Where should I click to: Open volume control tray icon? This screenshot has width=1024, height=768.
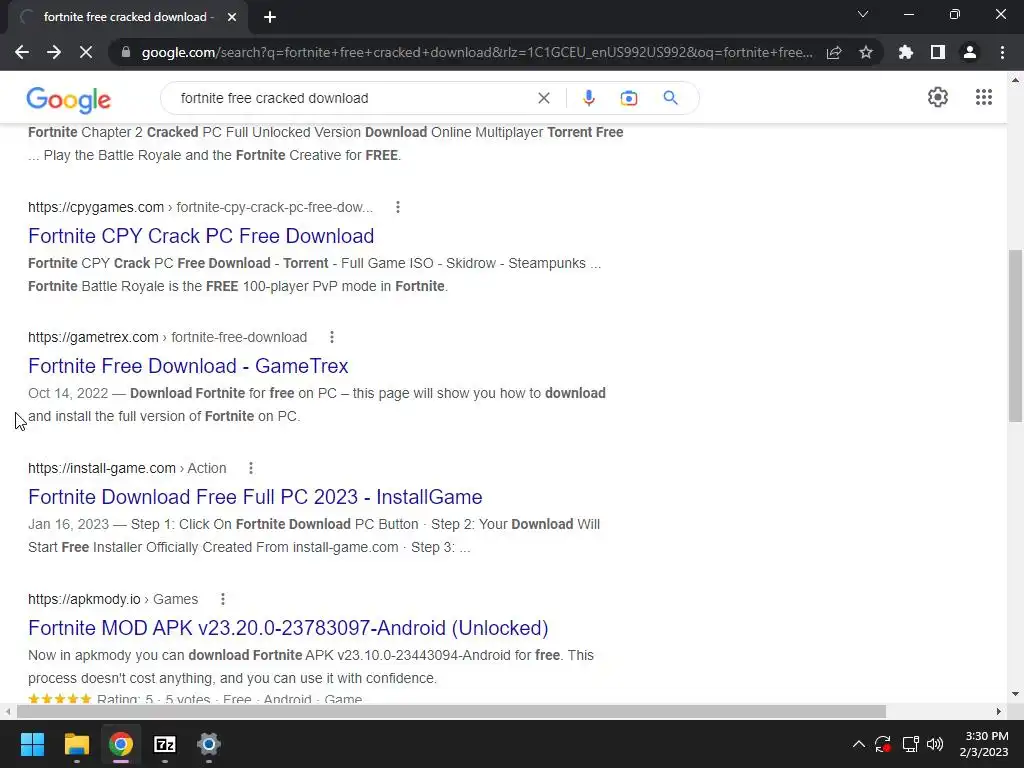tap(935, 744)
